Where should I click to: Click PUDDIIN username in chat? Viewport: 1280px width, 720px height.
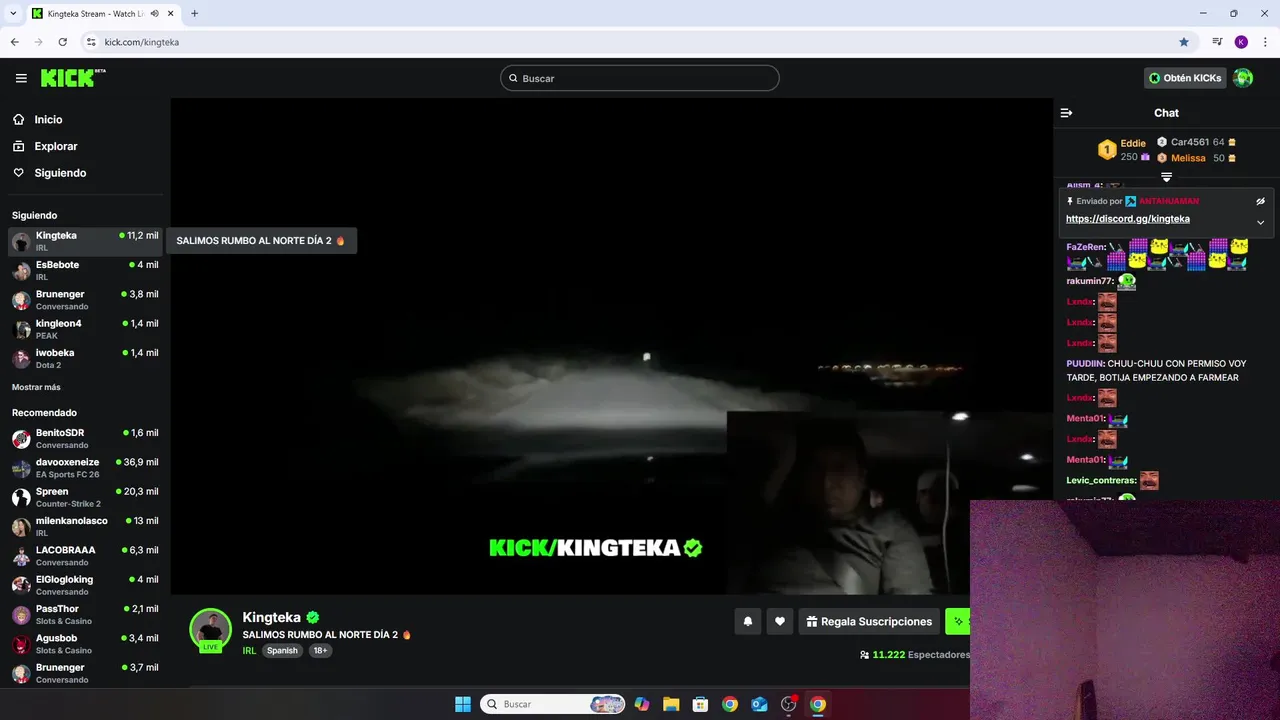click(1085, 364)
